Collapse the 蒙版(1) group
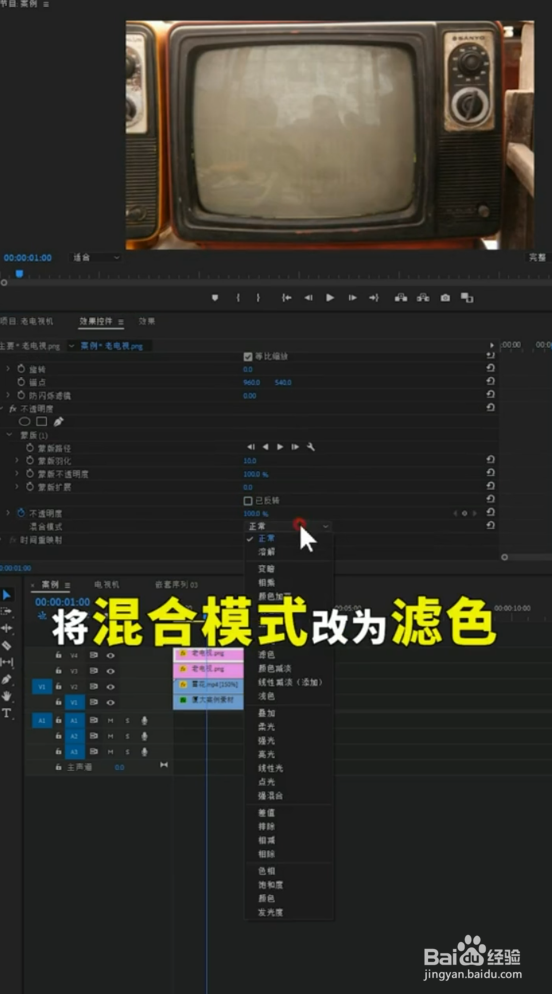 [x=9, y=435]
